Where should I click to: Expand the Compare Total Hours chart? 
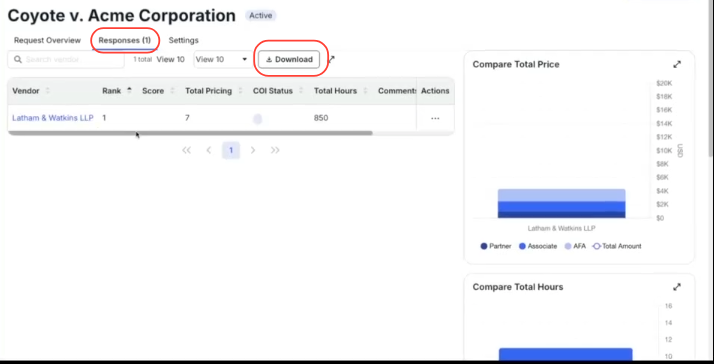click(677, 287)
